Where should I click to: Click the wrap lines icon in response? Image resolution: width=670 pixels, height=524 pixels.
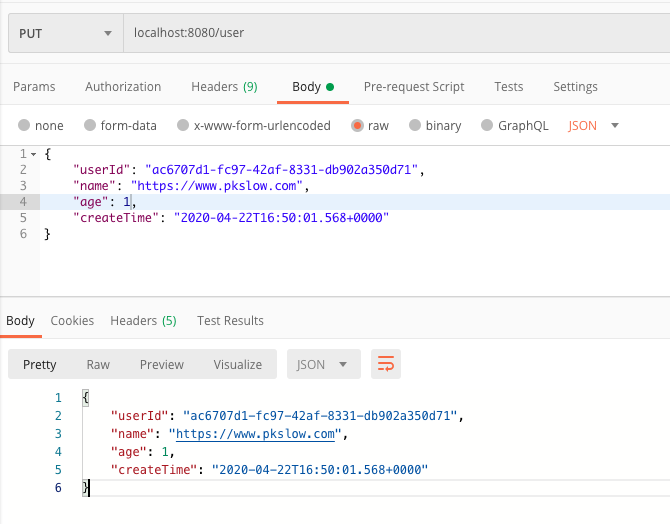tap(386, 364)
